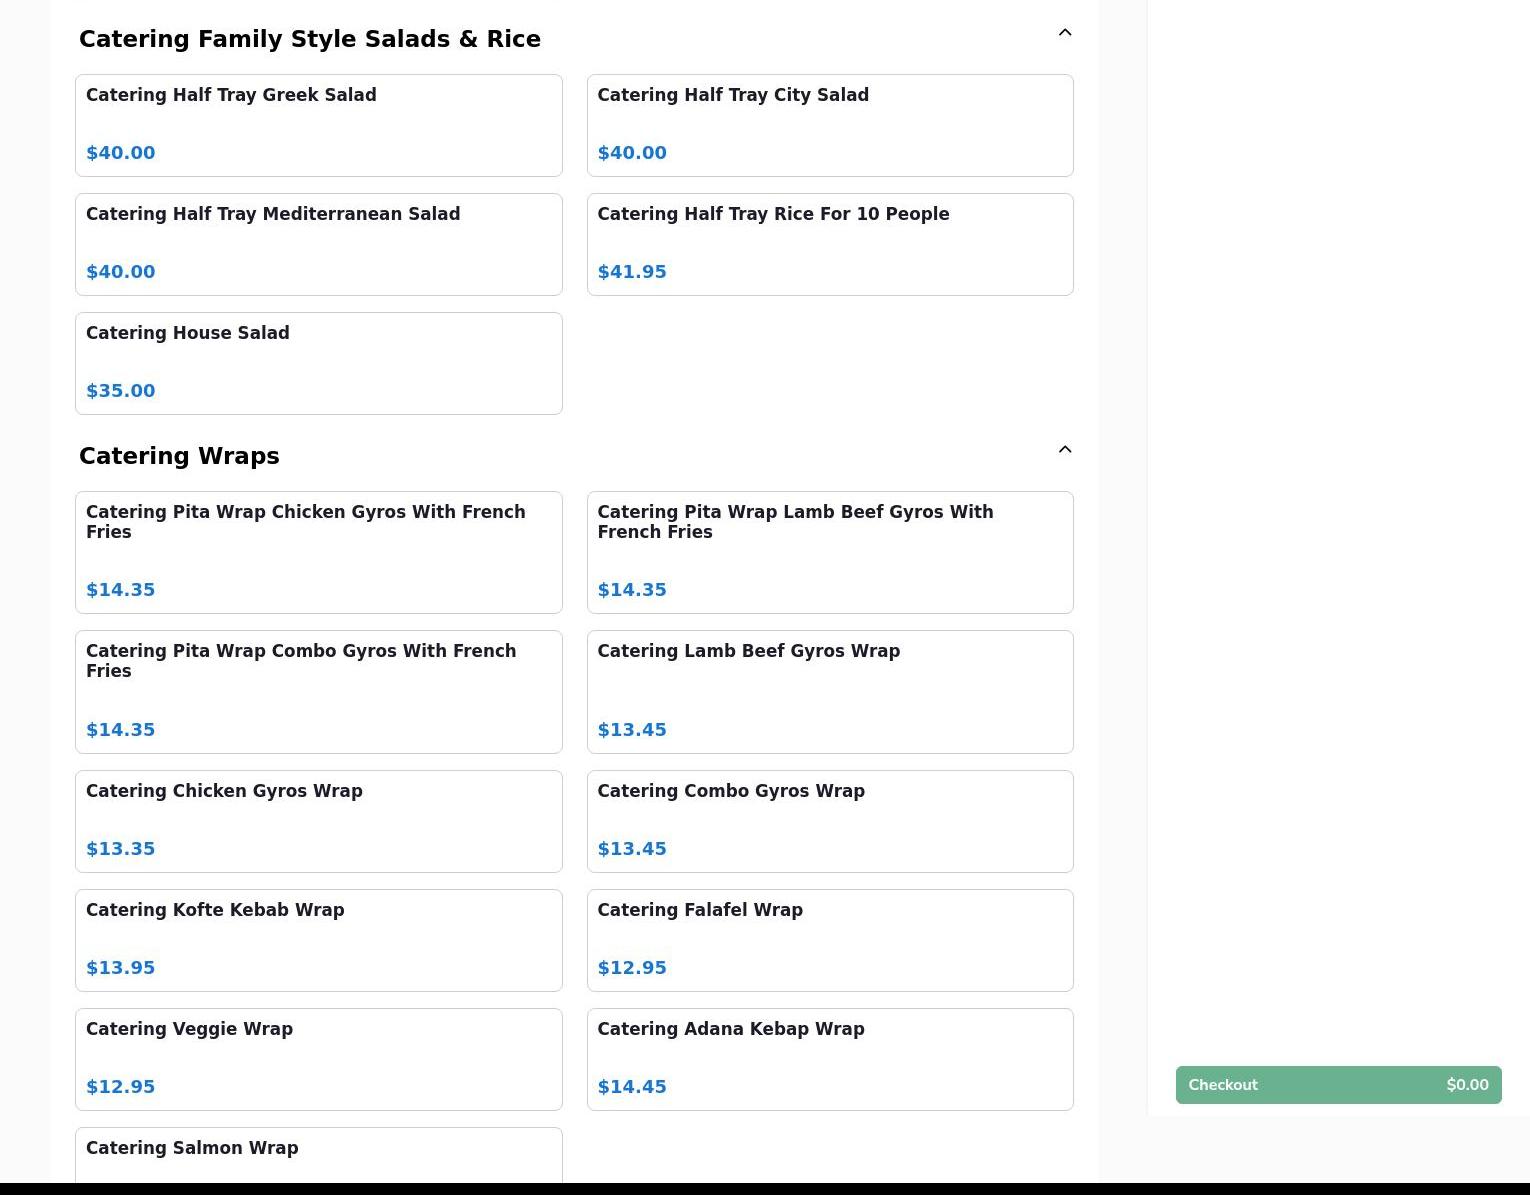Open Catering Lamb Beef Gyros Wrap

pos(829,691)
